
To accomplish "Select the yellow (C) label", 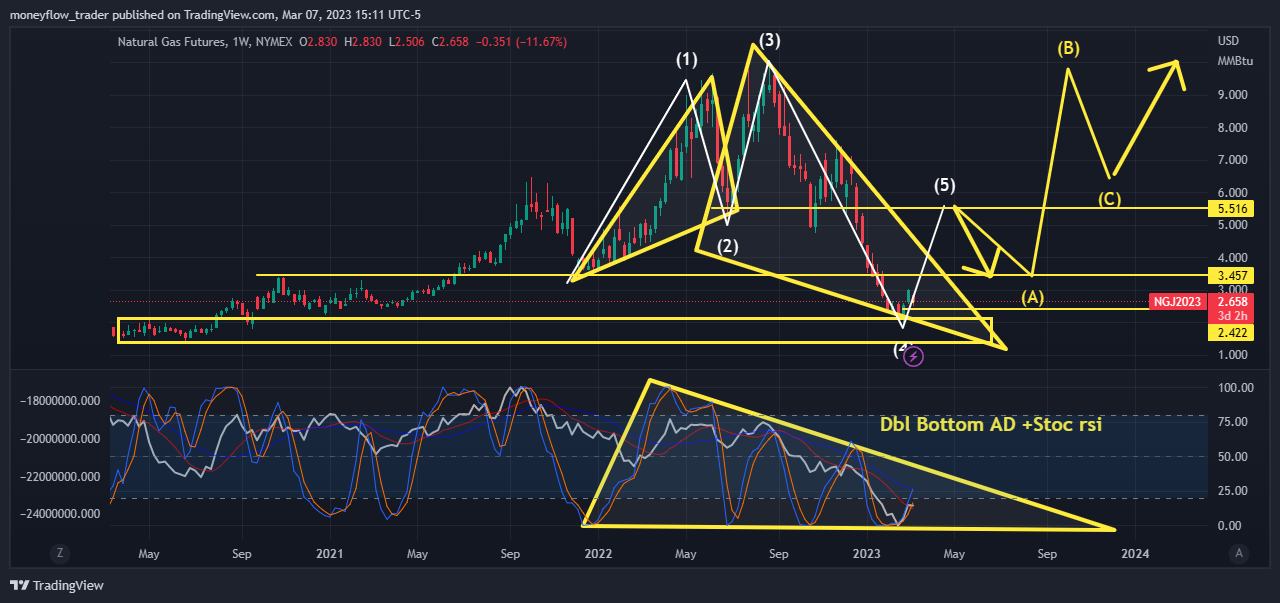I will pos(1109,199).
